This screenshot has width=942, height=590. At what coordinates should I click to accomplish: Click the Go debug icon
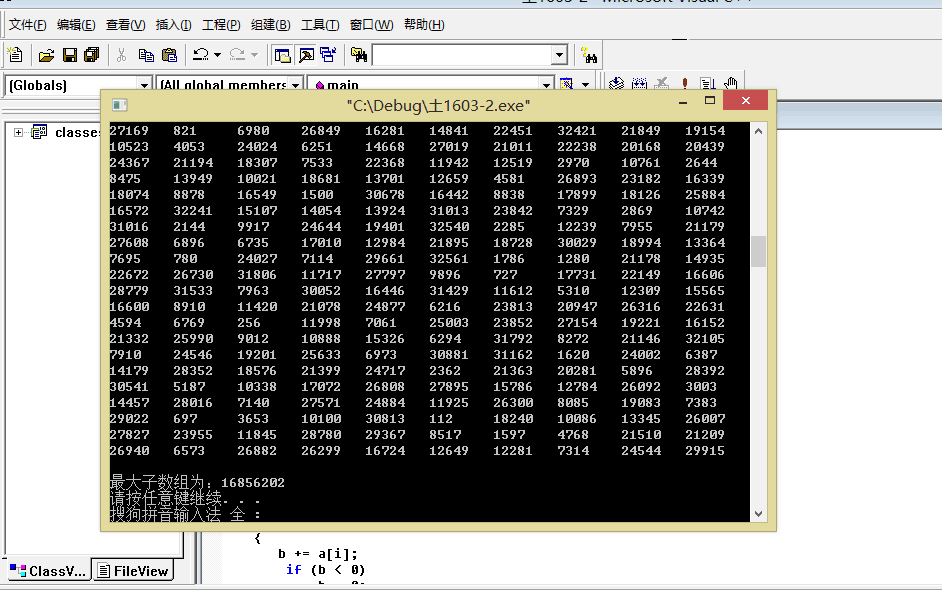click(x=708, y=84)
